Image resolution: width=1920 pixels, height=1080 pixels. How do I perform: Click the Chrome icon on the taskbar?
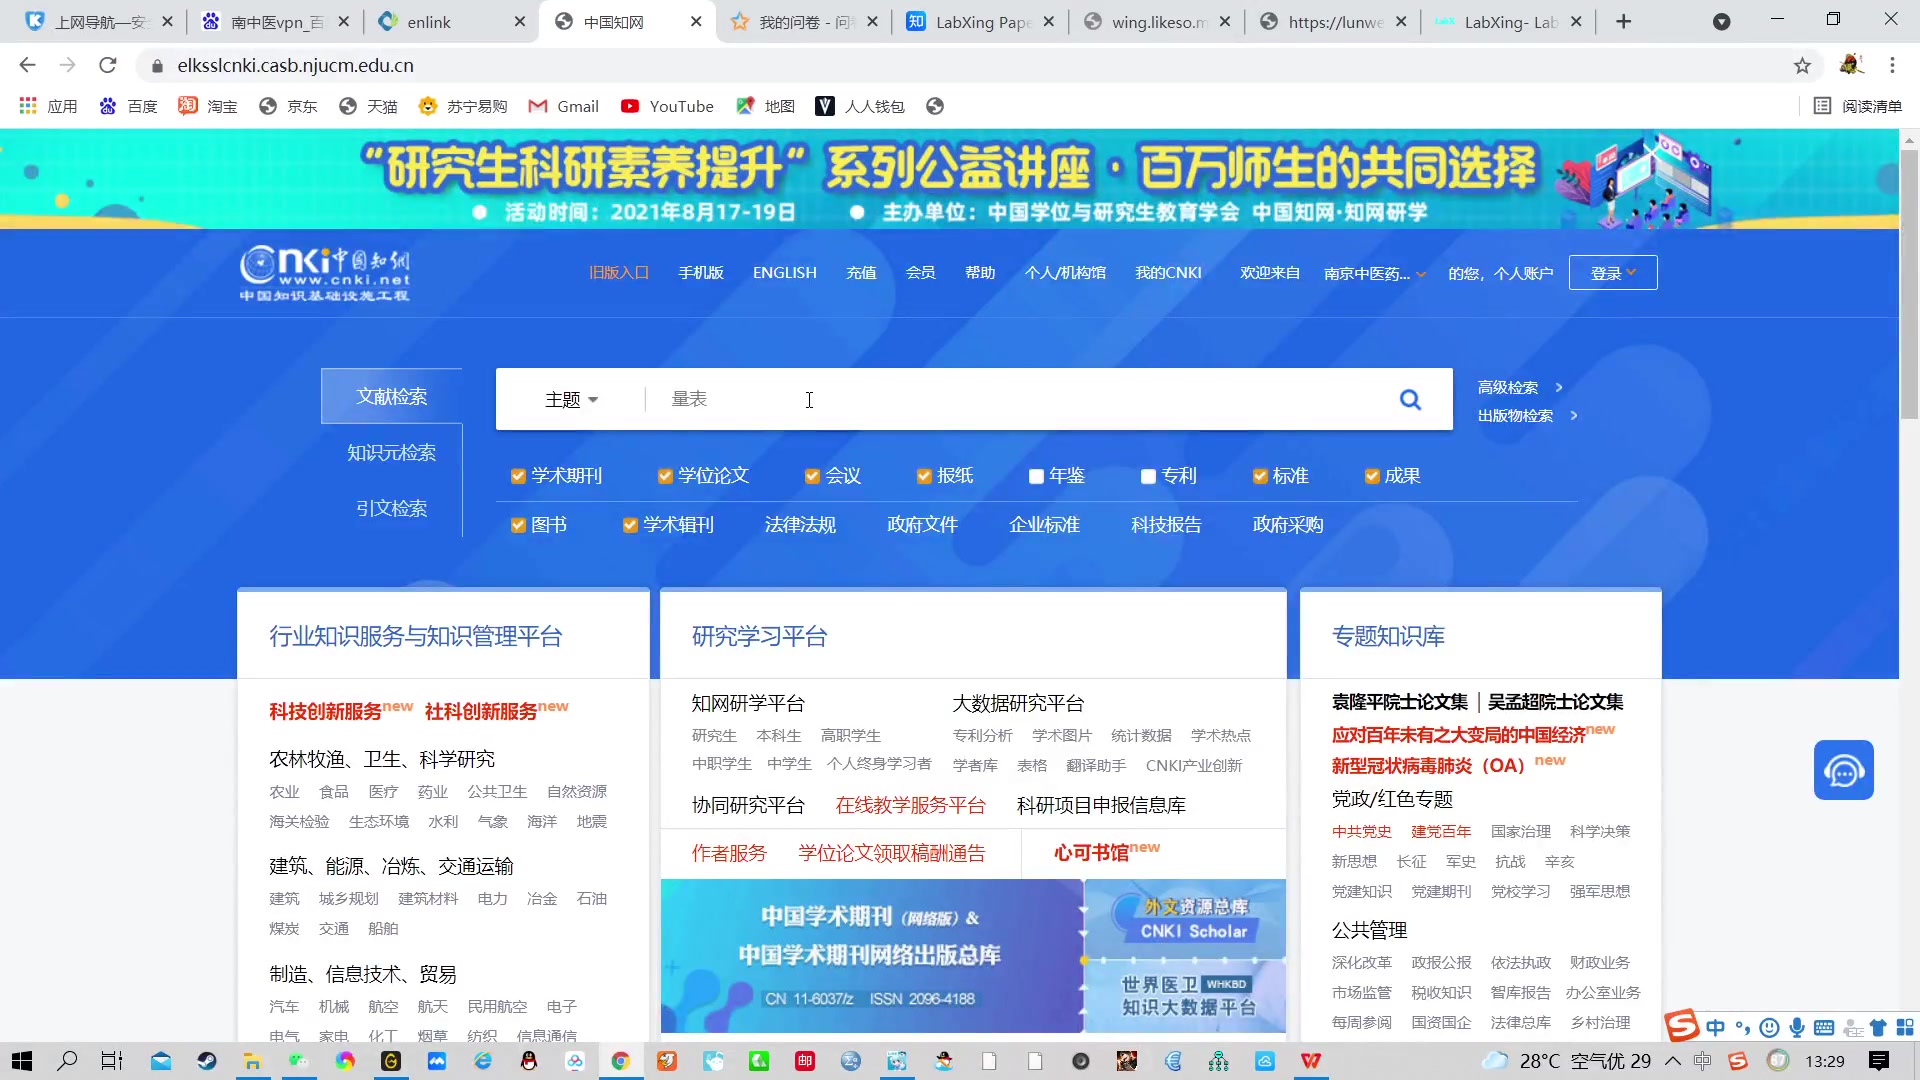pos(621,1061)
